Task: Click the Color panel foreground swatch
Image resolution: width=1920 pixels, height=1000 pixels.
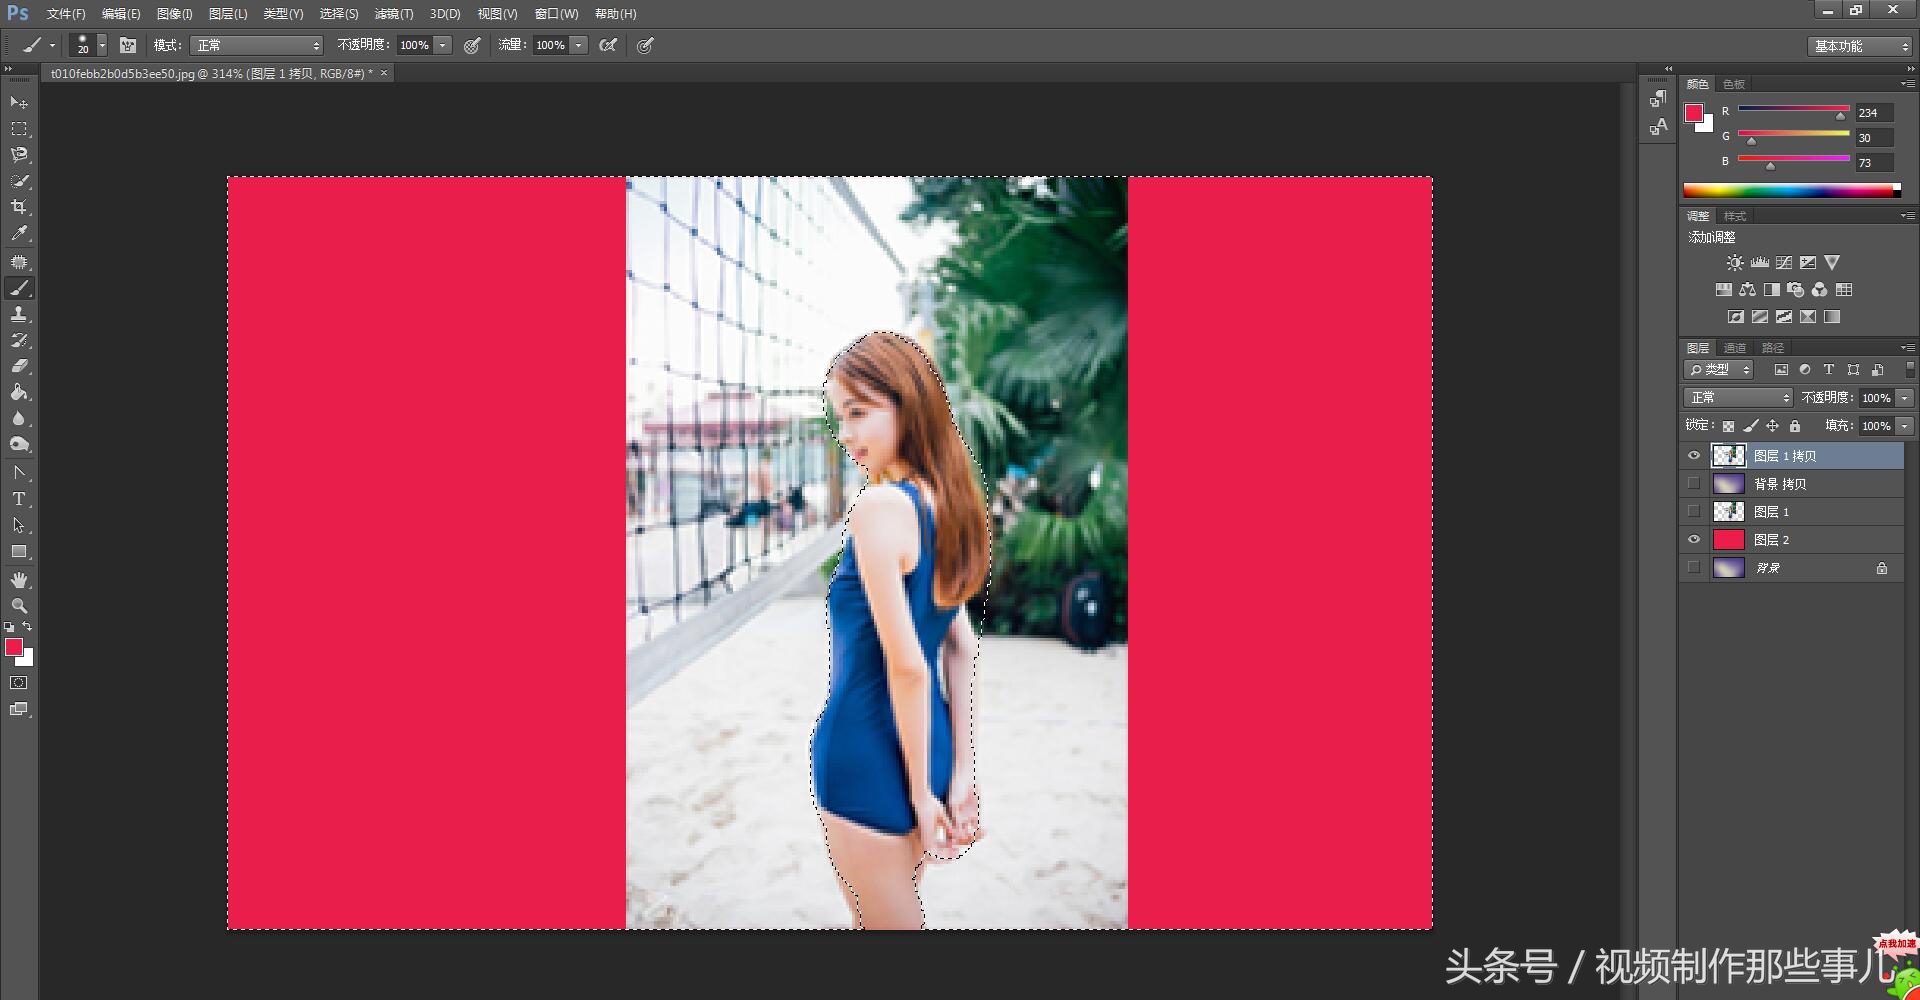Action: point(1693,113)
